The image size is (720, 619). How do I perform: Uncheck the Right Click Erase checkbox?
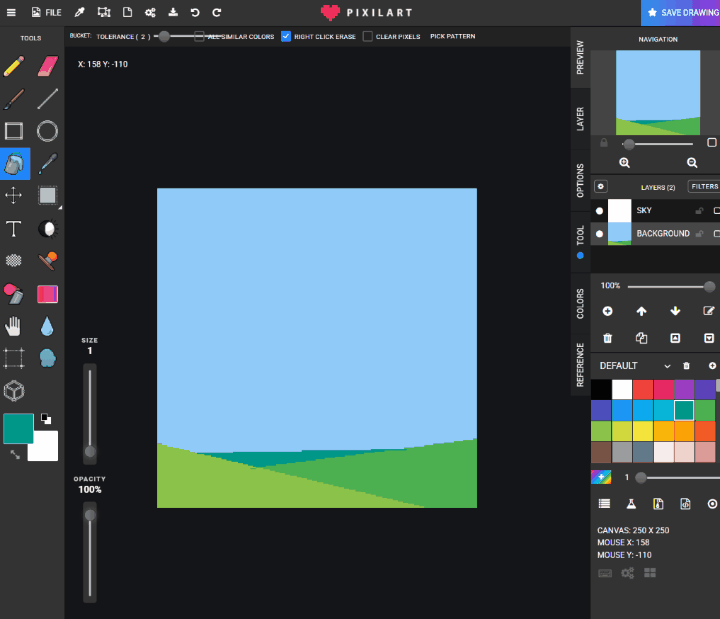[286, 36]
